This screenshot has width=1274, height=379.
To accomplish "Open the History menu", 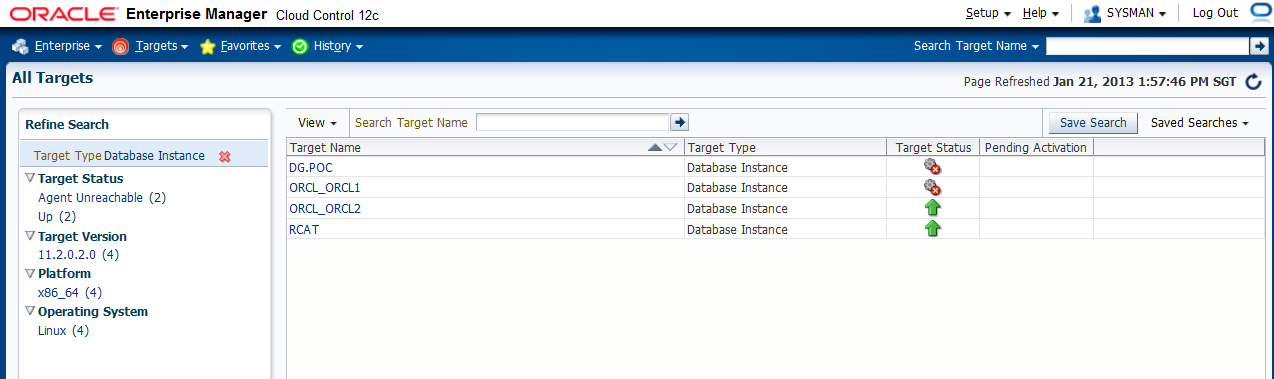I will click(338, 46).
